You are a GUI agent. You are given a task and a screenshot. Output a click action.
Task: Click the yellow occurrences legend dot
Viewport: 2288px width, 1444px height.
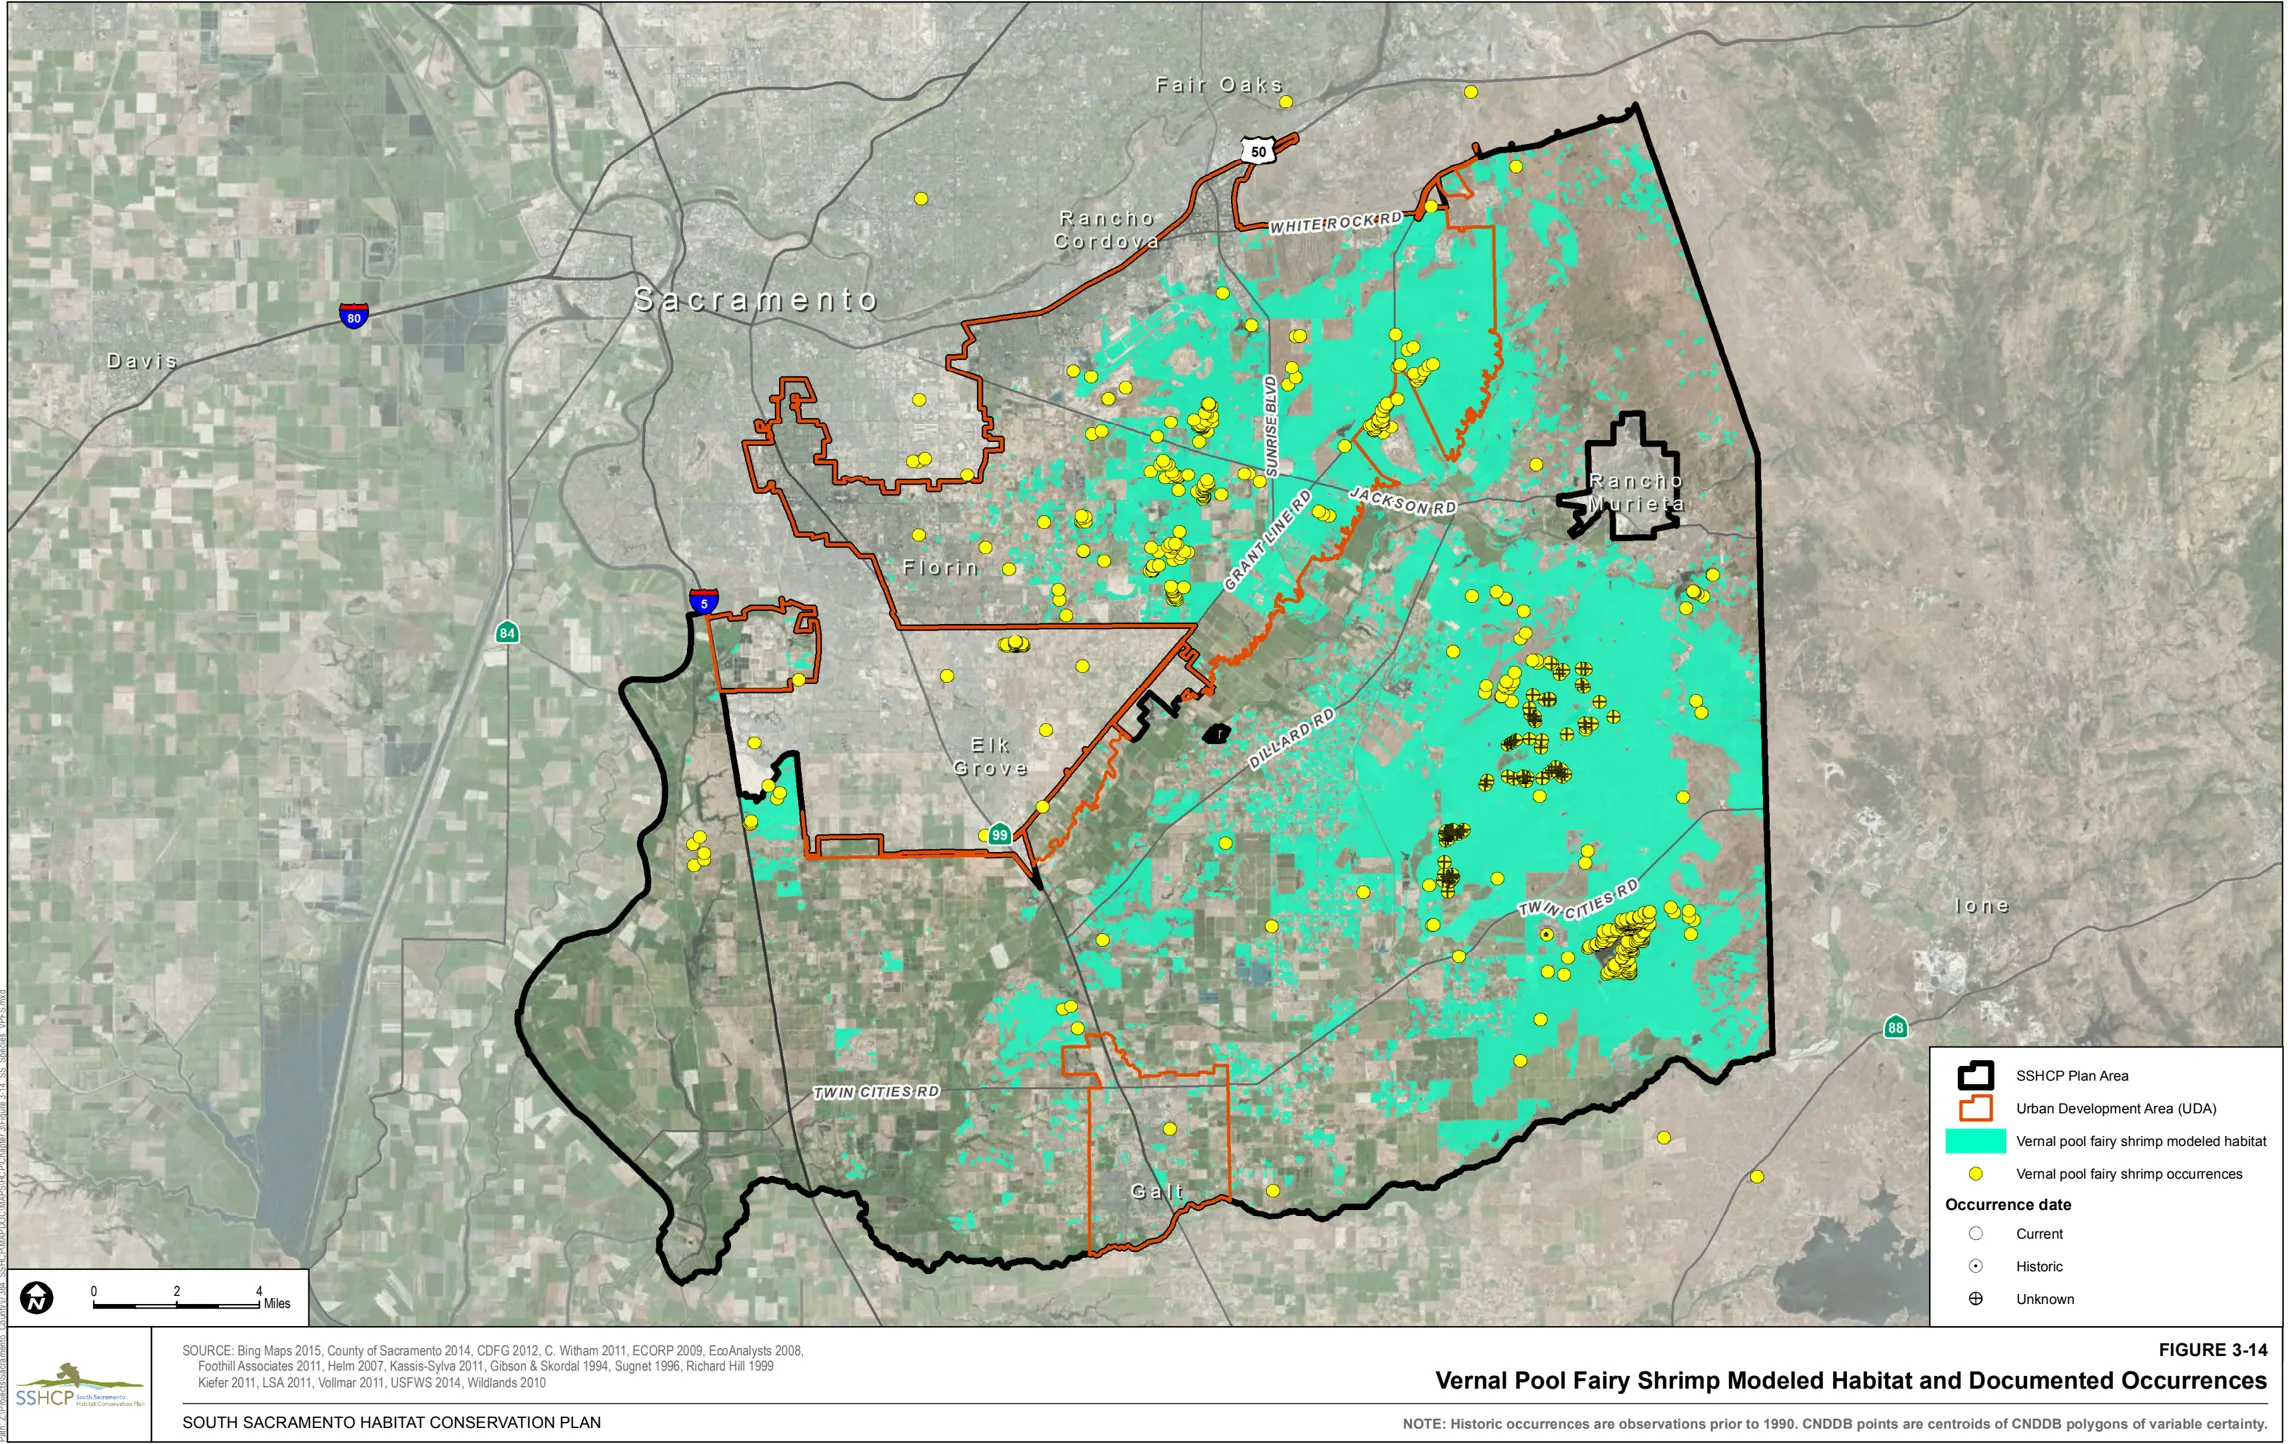[x=1975, y=1174]
